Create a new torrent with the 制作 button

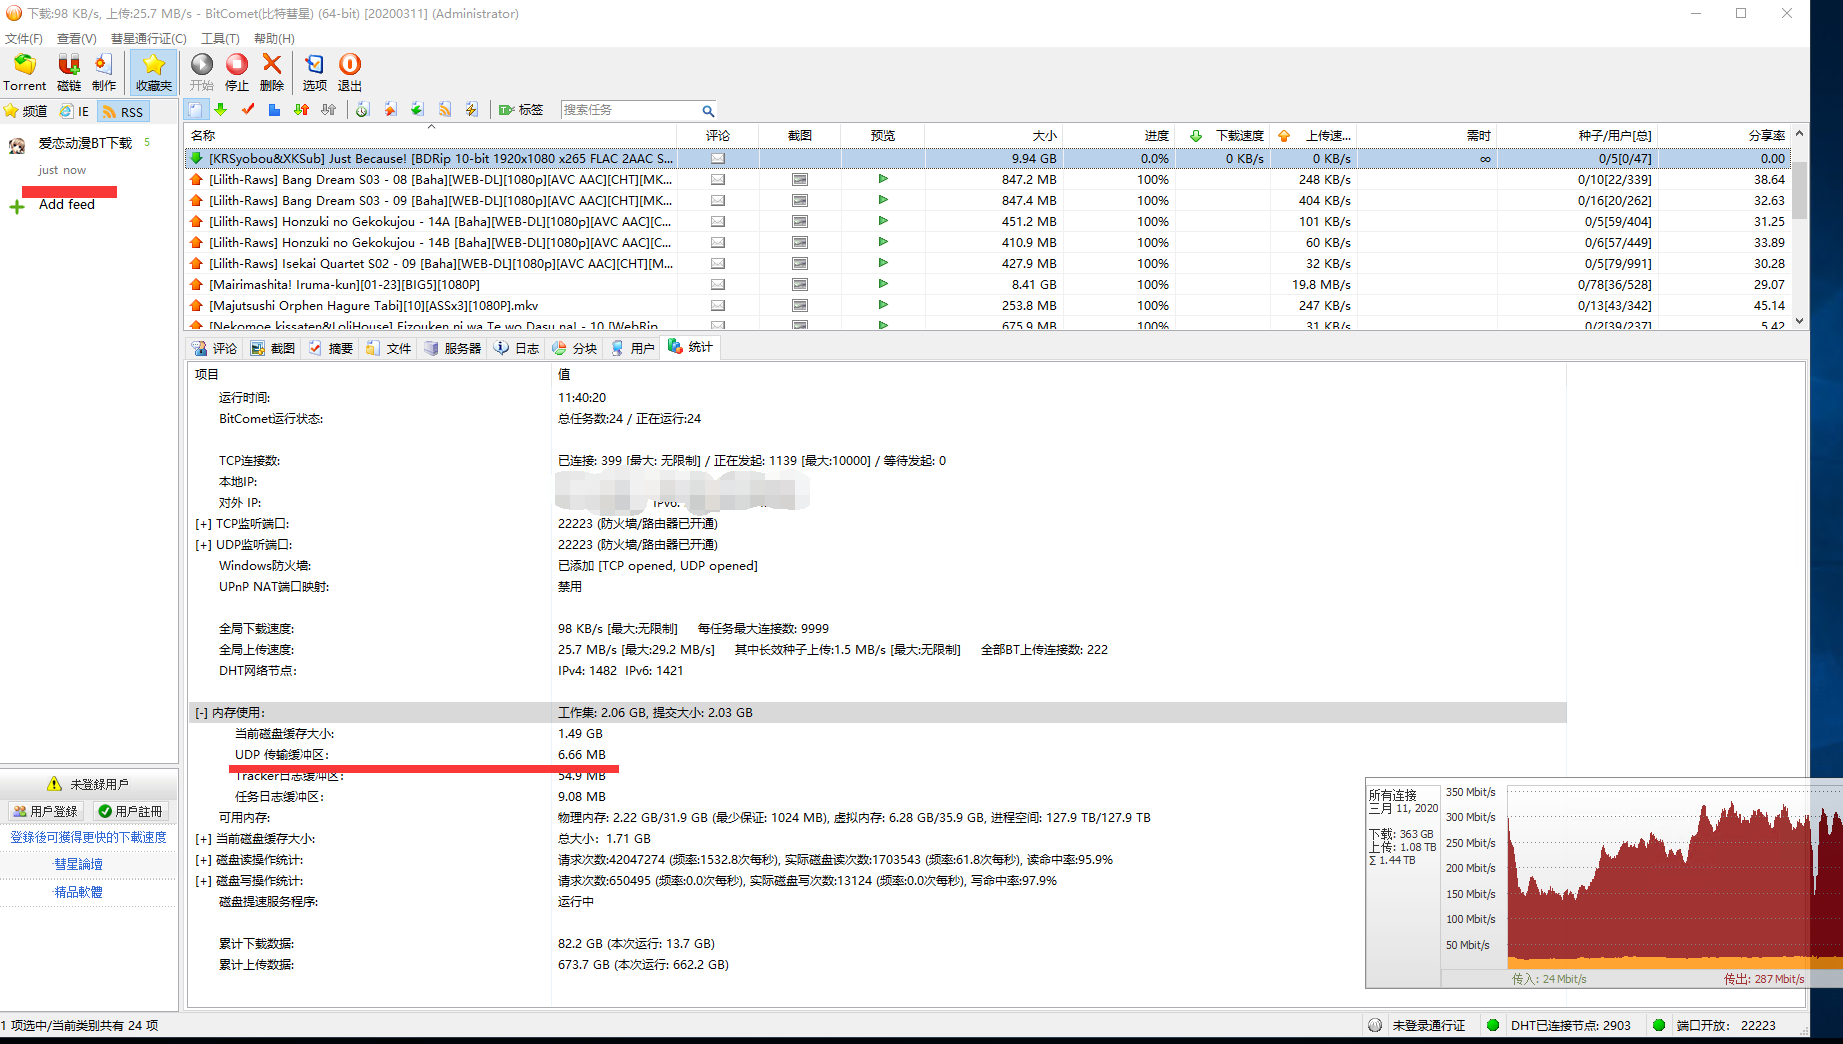click(x=104, y=72)
